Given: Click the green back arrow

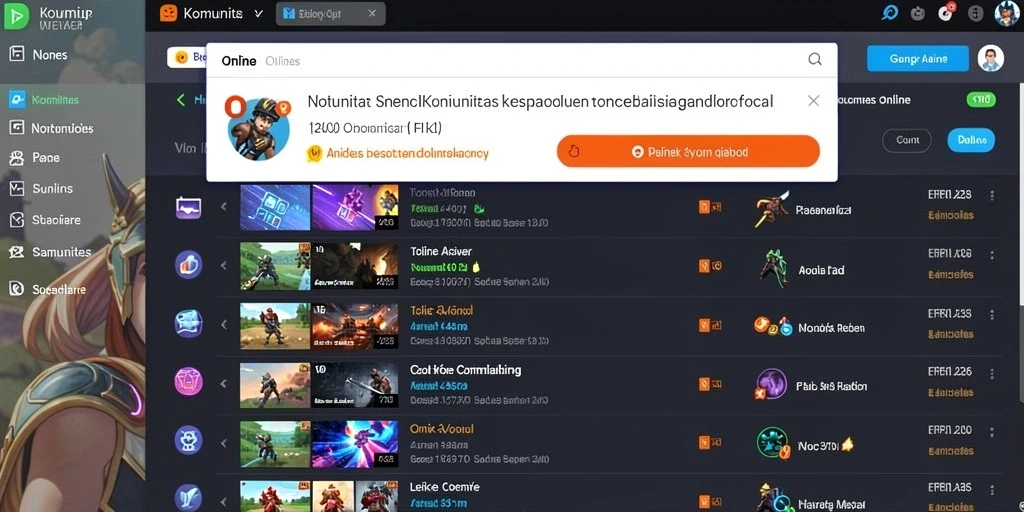Looking at the screenshot, I should click(x=181, y=100).
